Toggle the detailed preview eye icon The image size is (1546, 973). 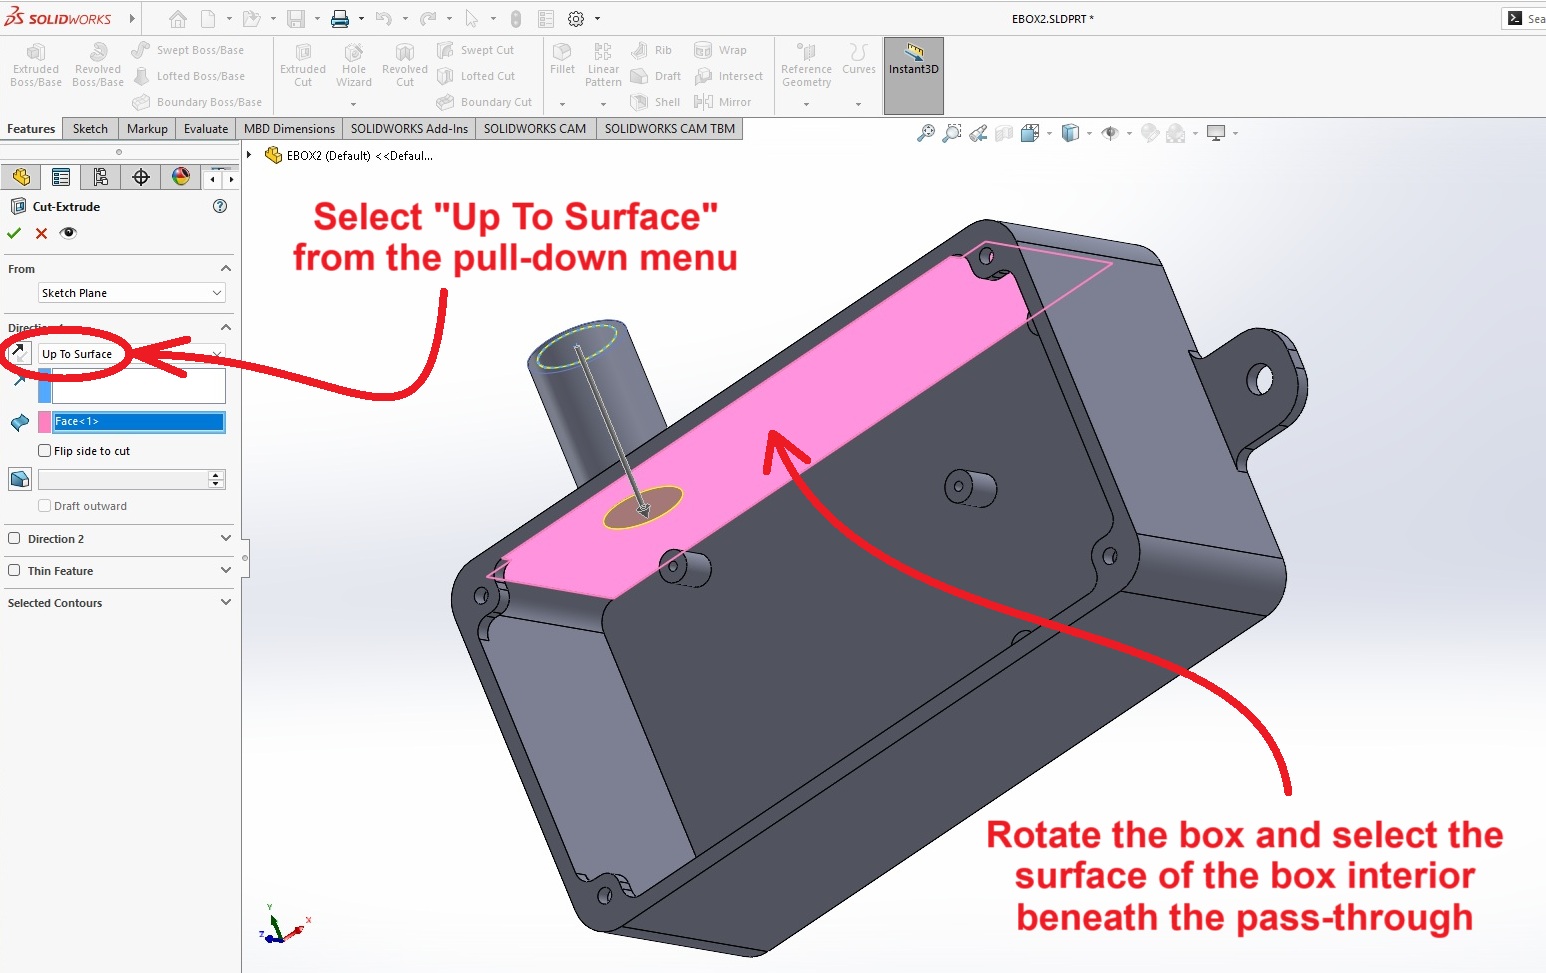click(68, 233)
